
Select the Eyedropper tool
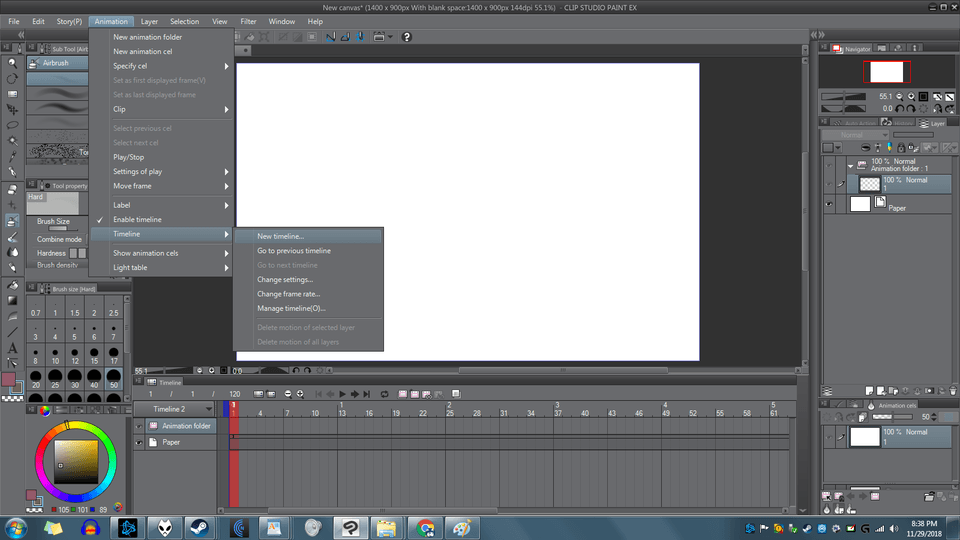[x=12, y=158]
